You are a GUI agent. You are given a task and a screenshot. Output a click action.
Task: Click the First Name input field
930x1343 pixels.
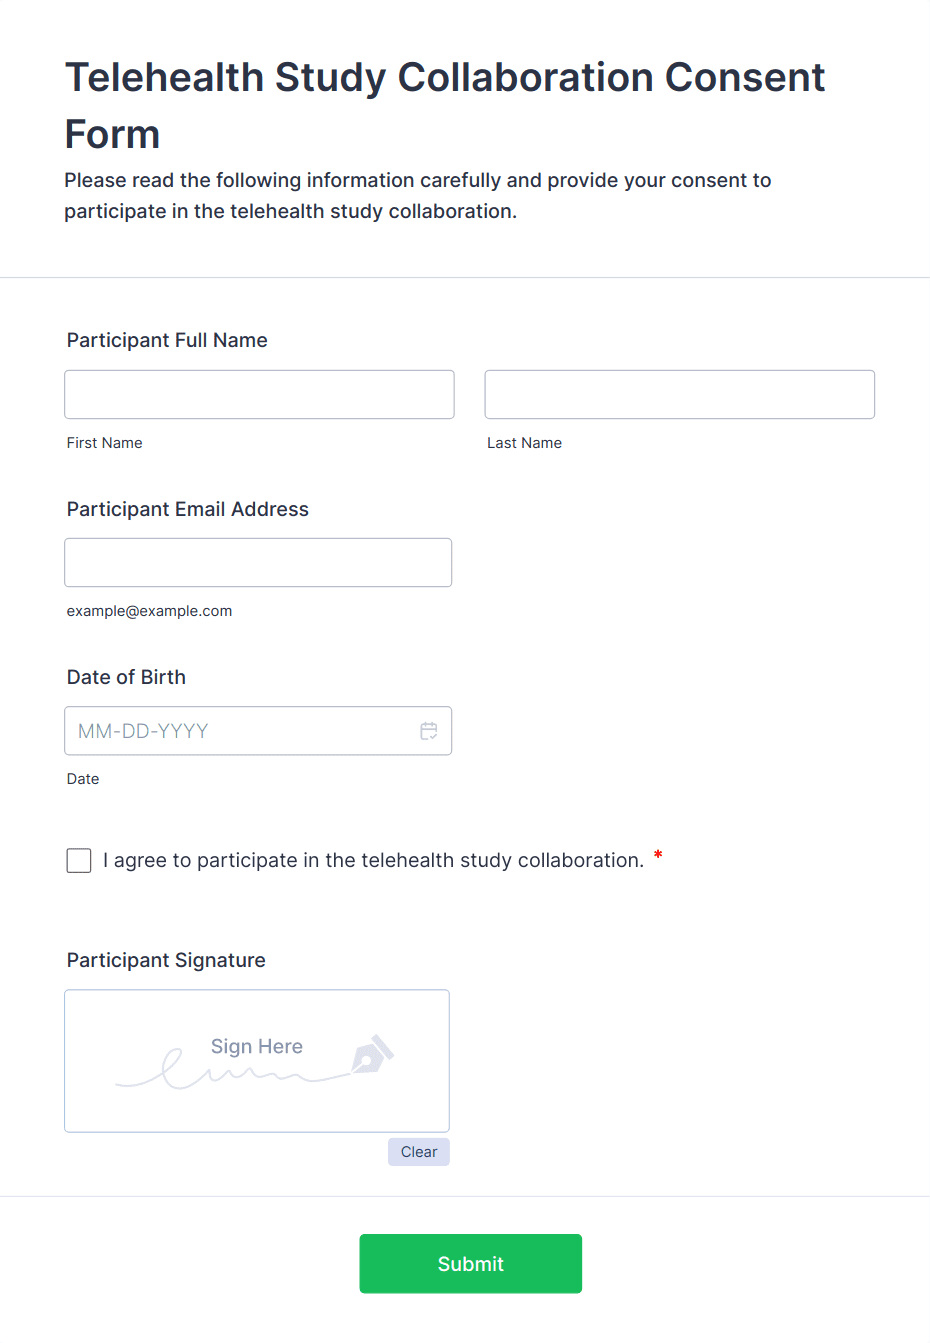point(259,394)
